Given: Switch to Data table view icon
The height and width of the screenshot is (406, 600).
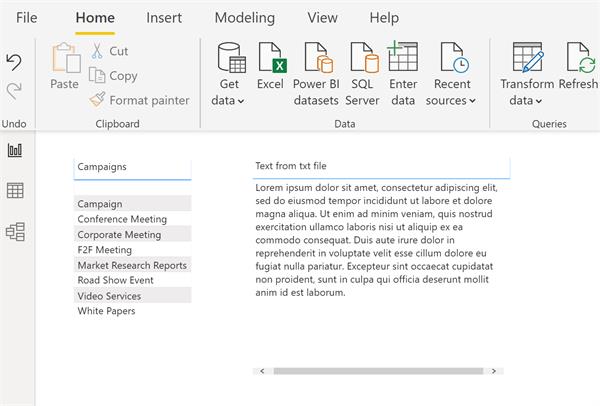Looking at the screenshot, I should [15, 190].
